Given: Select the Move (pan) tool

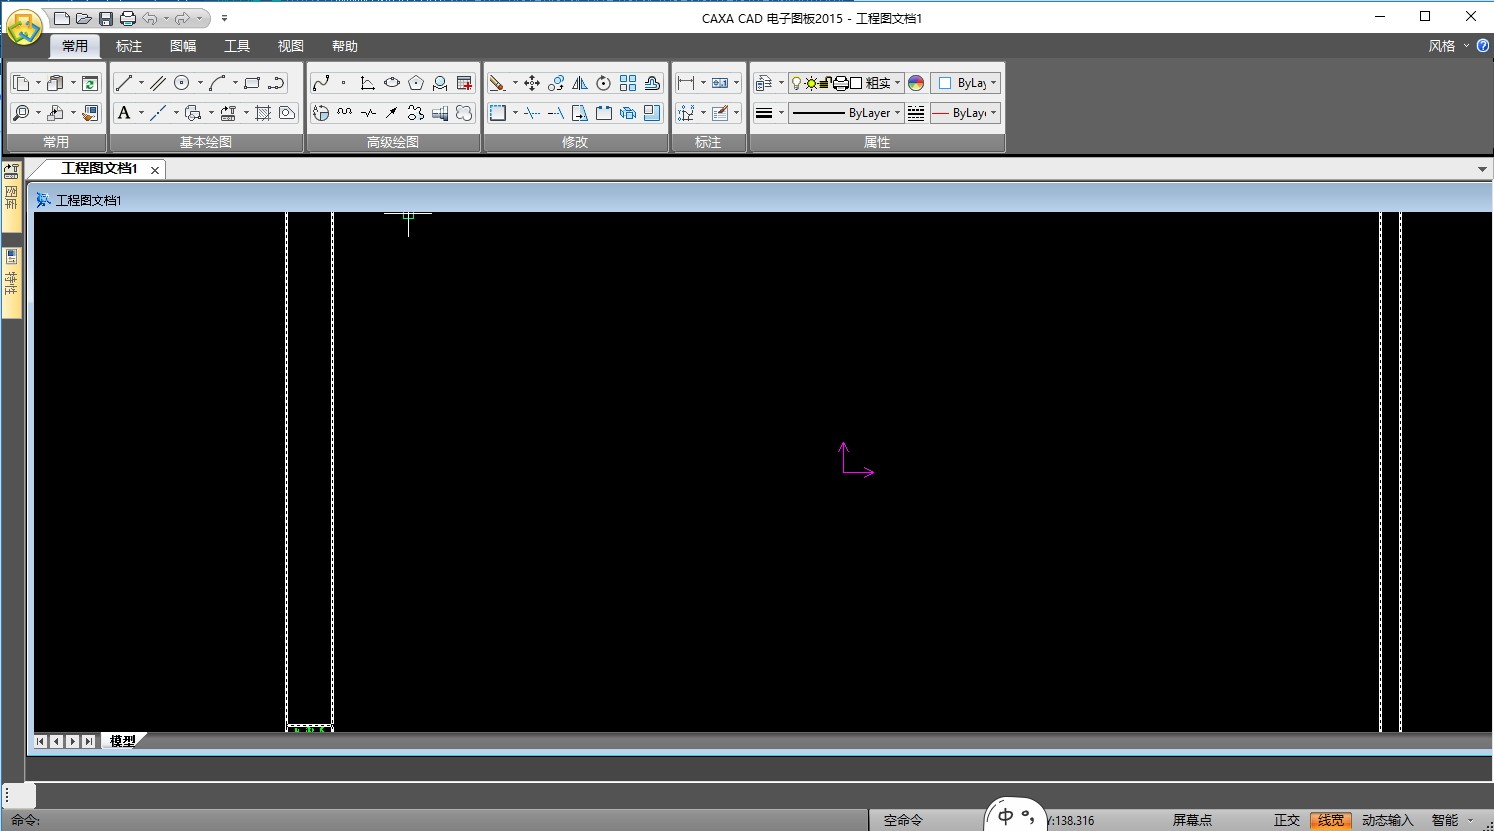Looking at the screenshot, I should (x=532, y=83).
